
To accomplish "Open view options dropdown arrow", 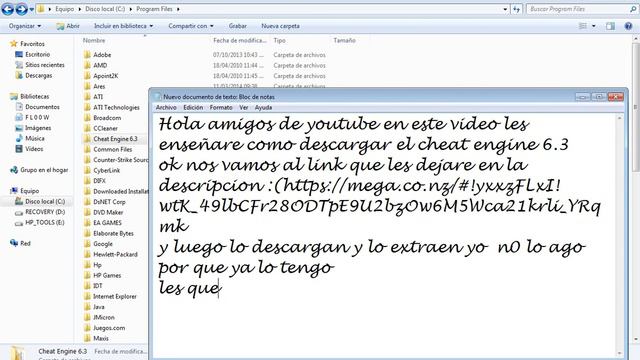I will (x=593, y=26).
